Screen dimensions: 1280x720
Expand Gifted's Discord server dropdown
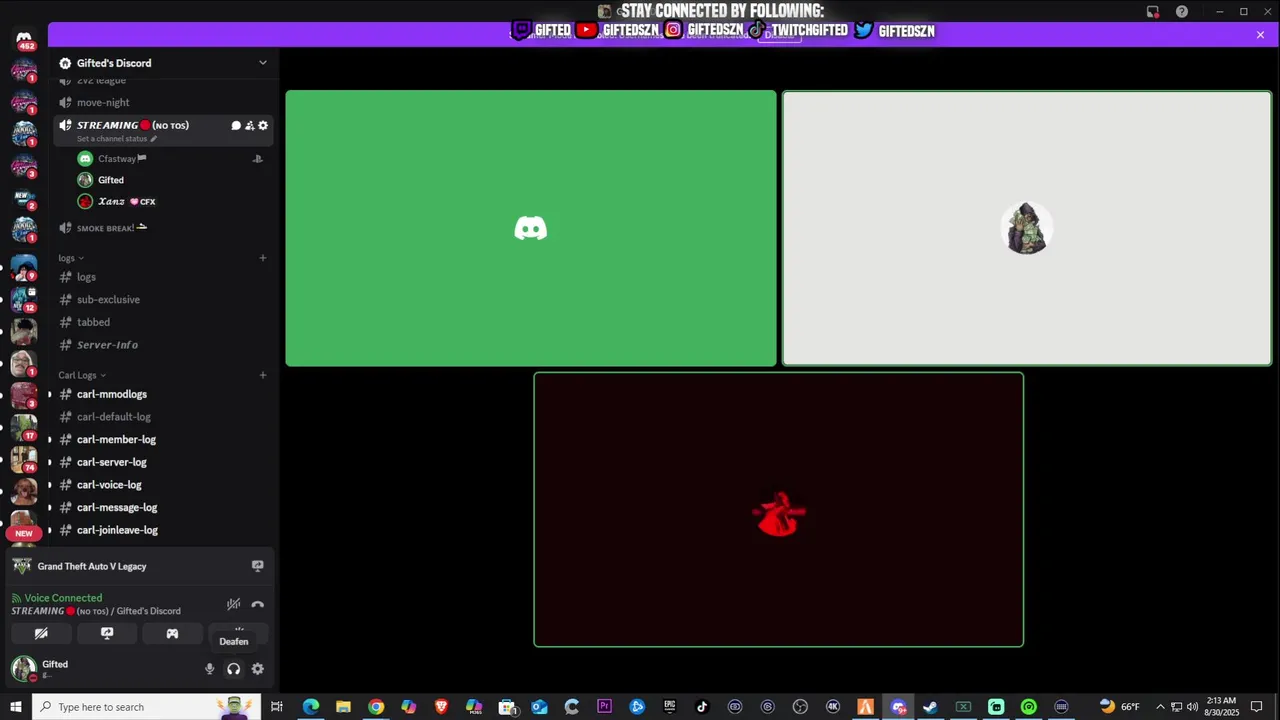pos(263,63)
